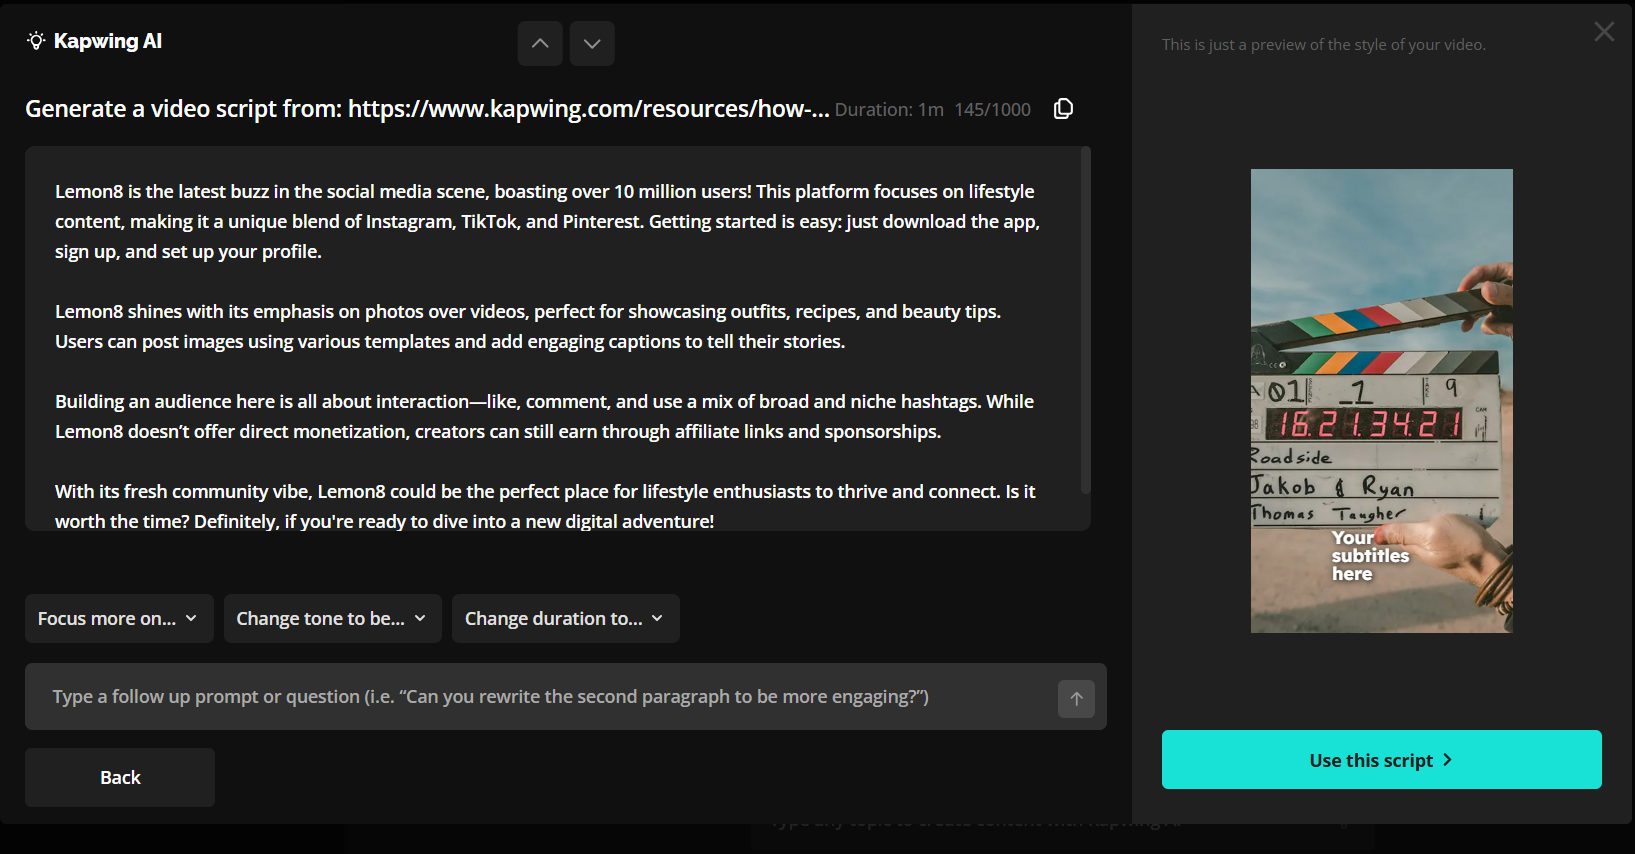
Task: Click the "Generate a video script from" title
Action: click(x=427, y=109)
